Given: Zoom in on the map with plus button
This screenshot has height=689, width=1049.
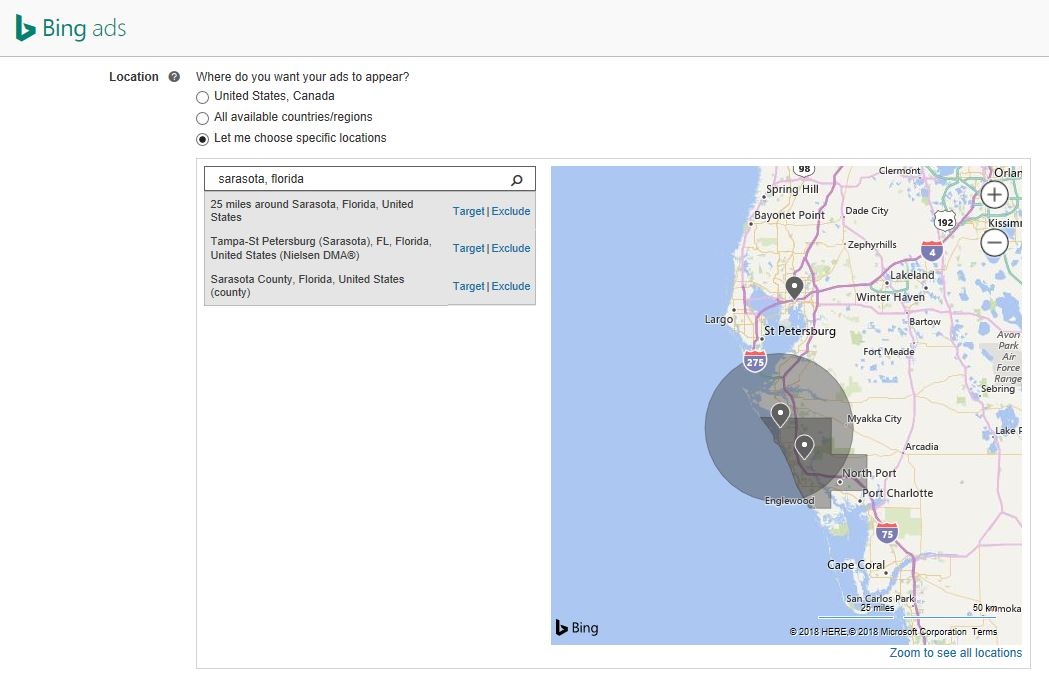Looking at the screenshot, I should click(x=994, y=195).
